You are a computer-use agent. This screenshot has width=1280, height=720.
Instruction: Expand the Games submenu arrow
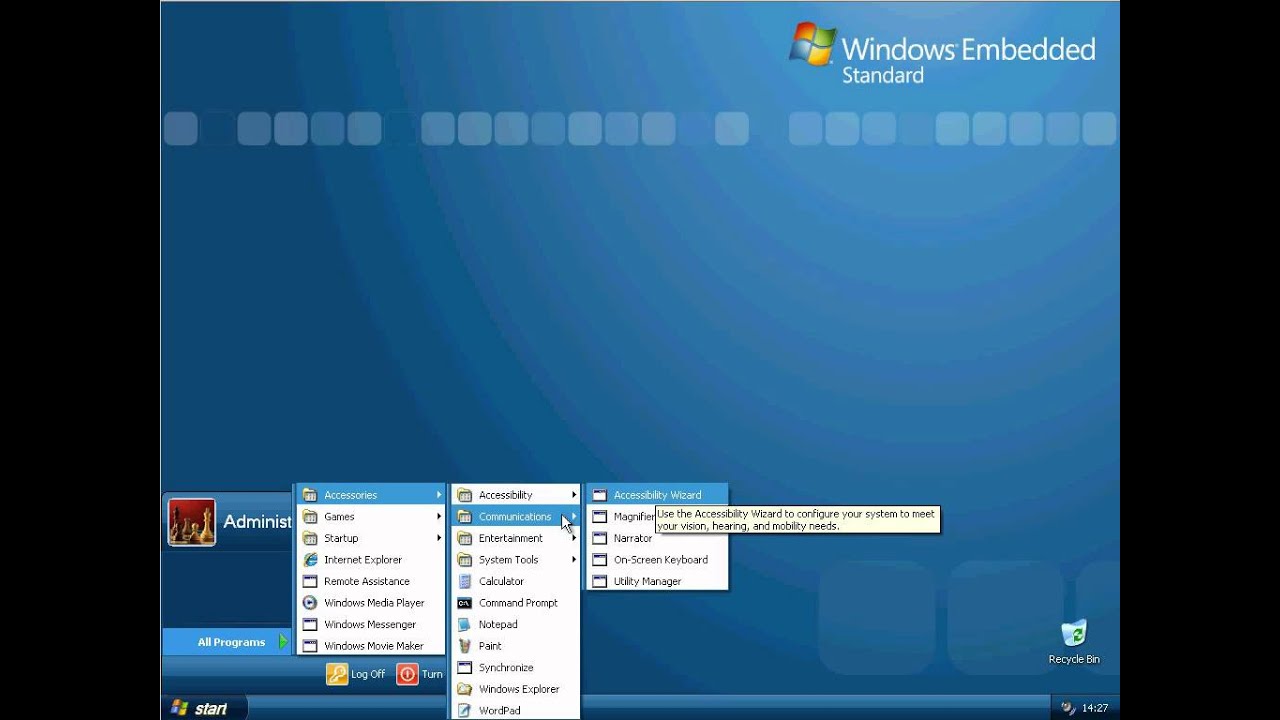click(438, 517)
